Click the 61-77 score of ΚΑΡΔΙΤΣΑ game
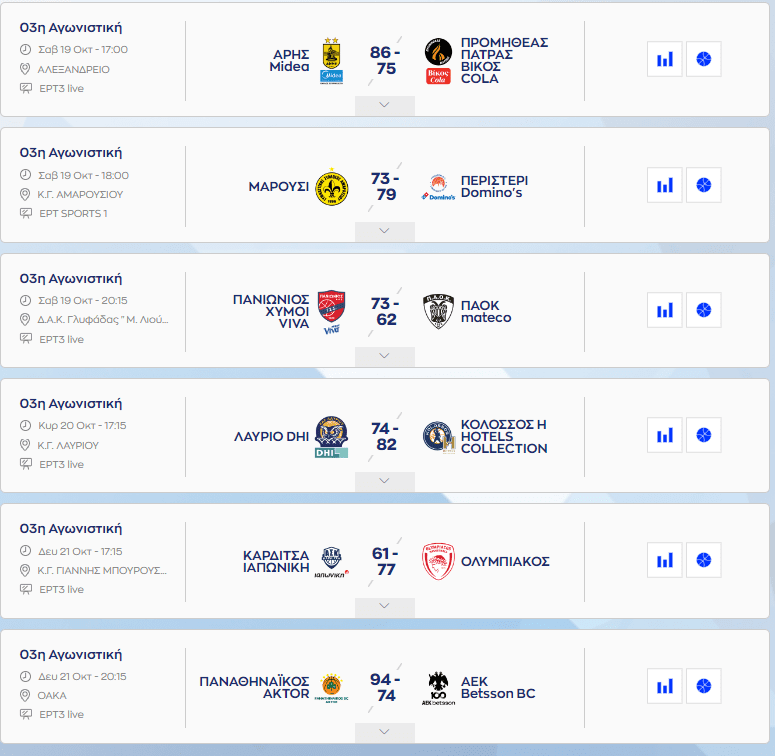The width and height of the screenshot is (775, 756). coord(384,562)
